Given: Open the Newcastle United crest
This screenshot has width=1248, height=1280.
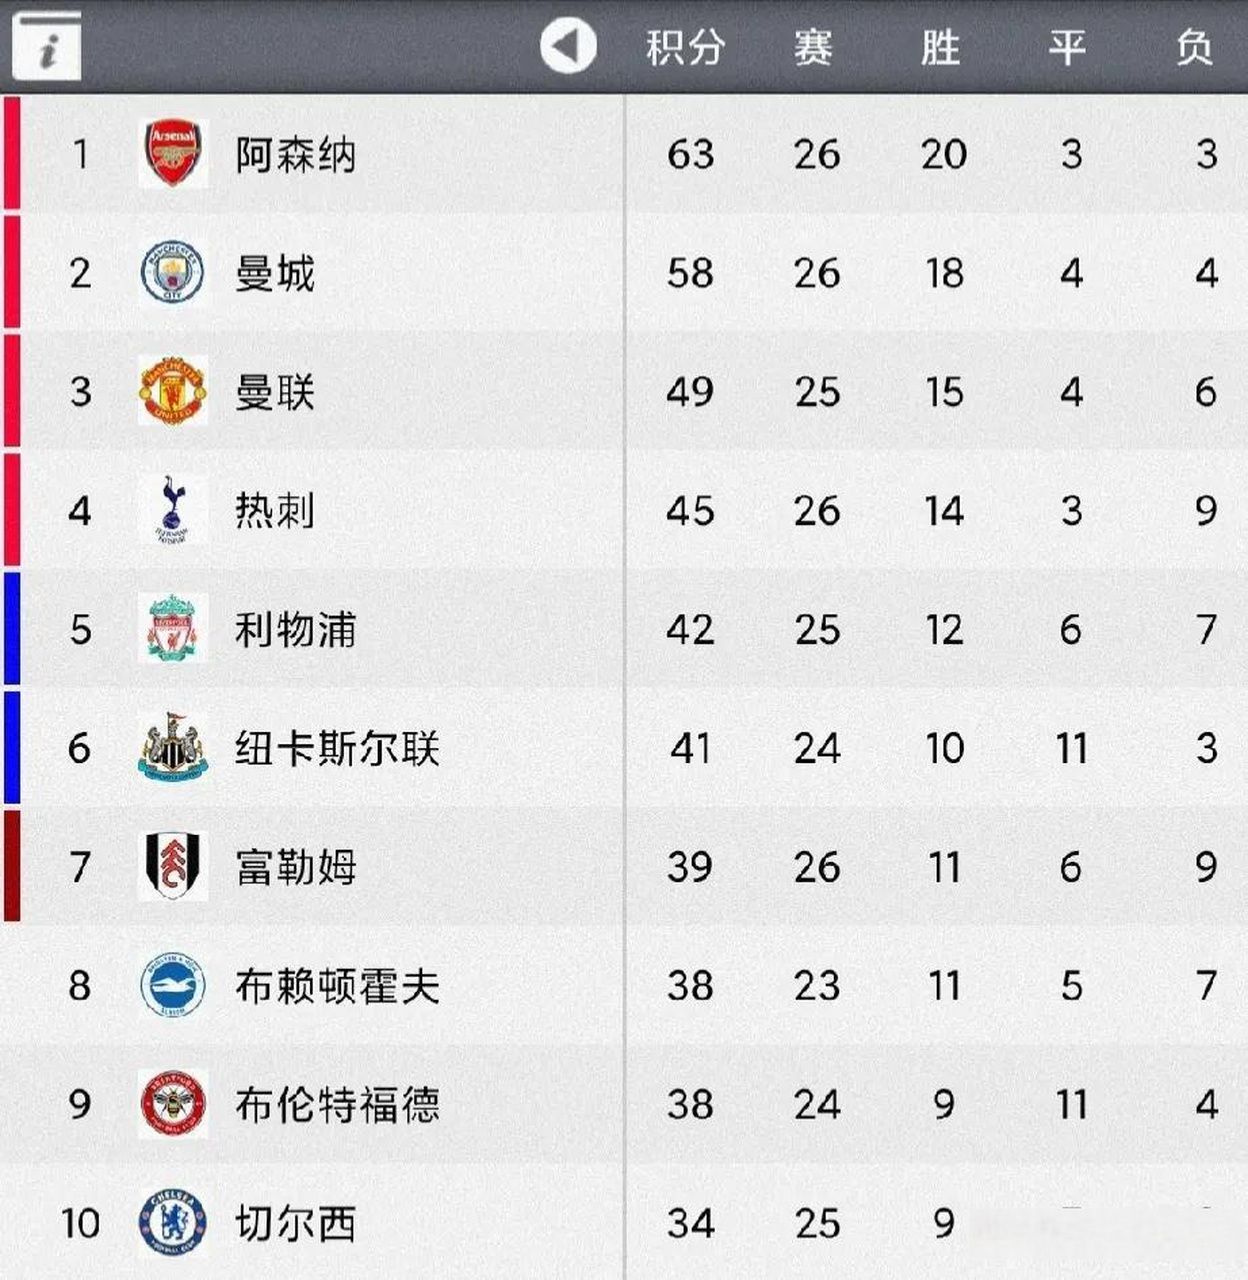Looking at the screenshot, I should pos(173,748).
